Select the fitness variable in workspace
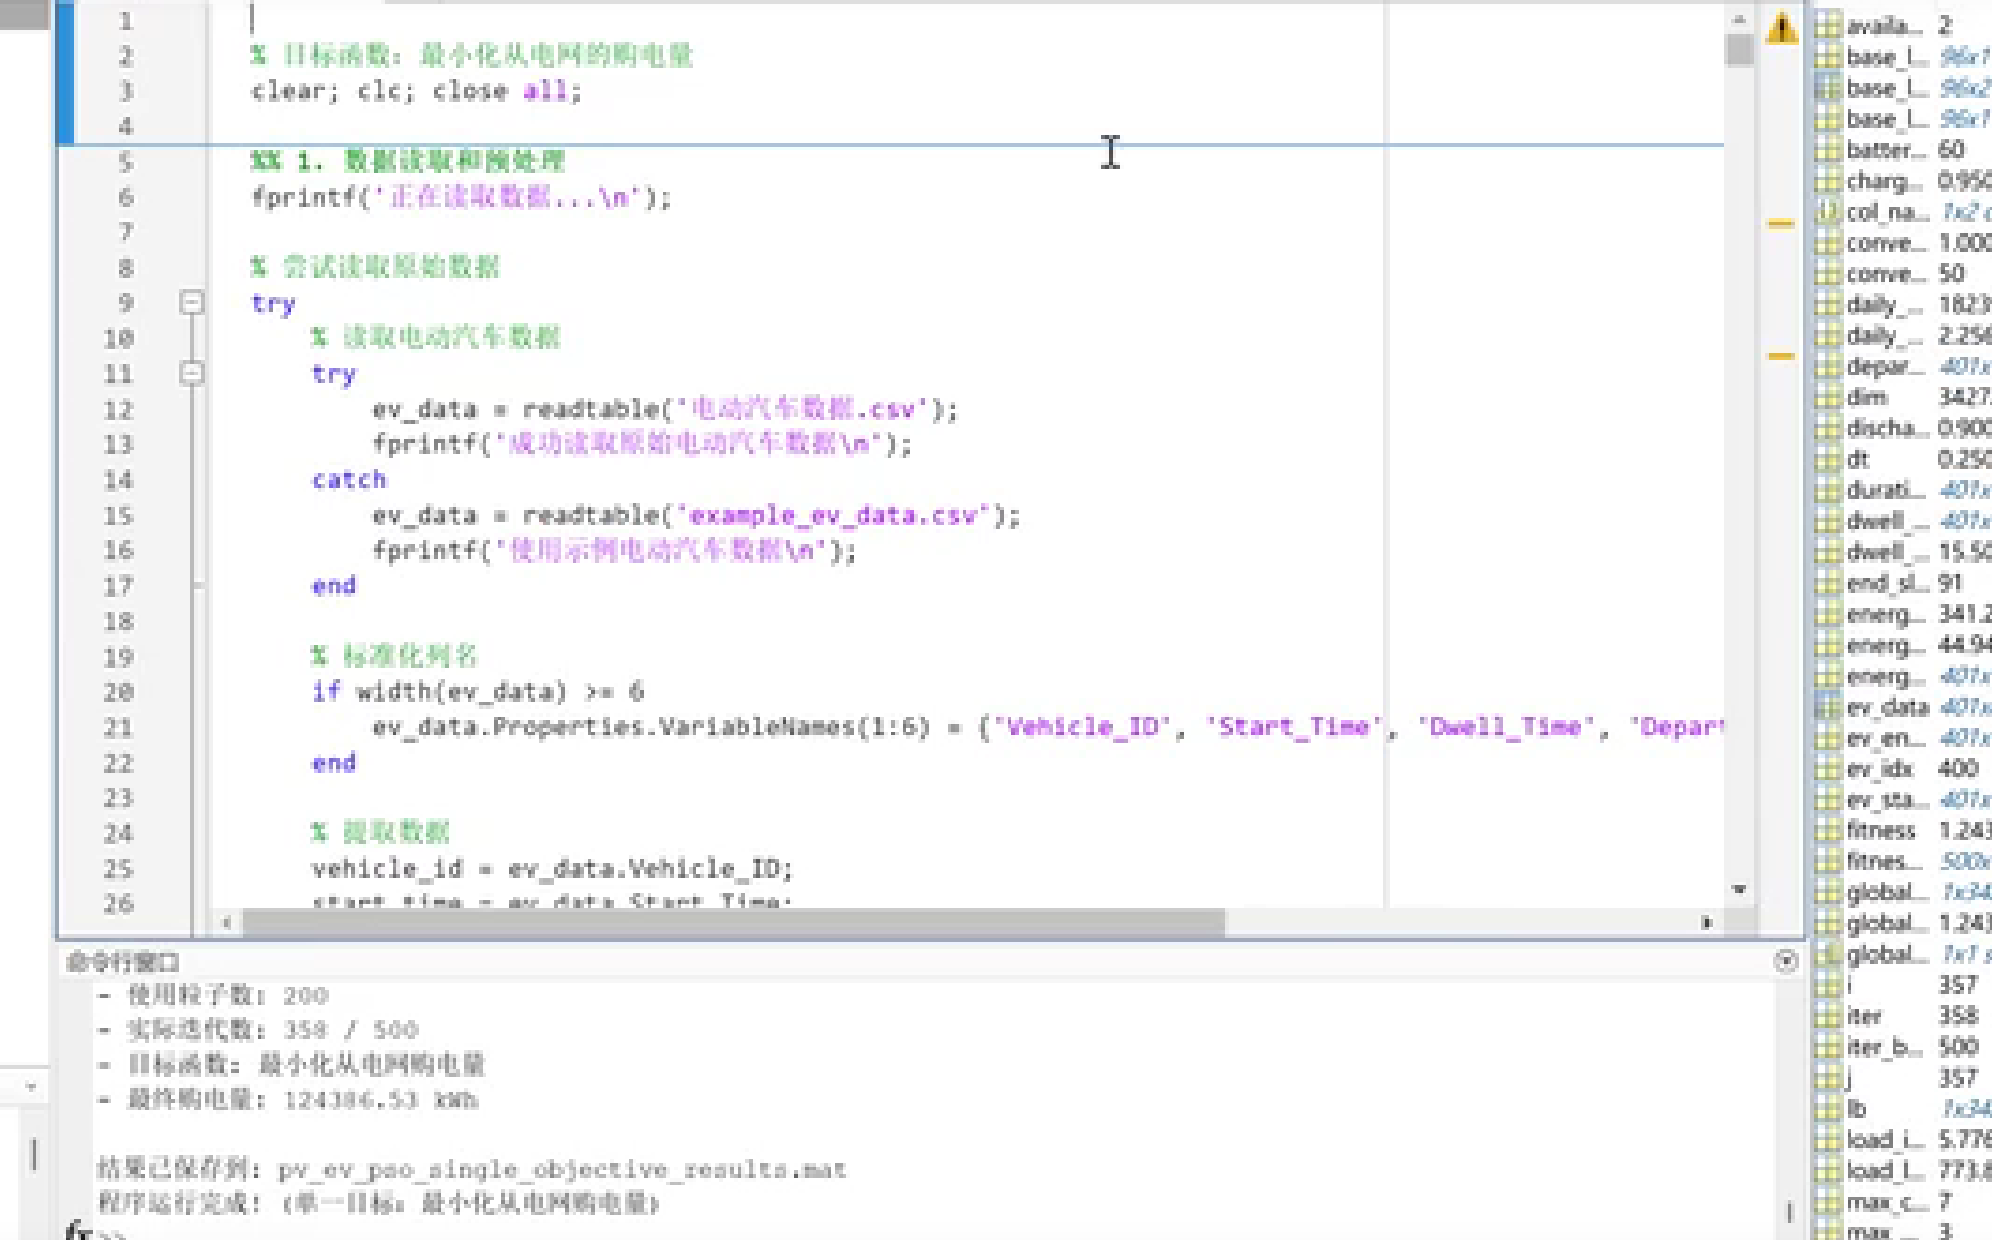Viewport: 1992px width, 1240px height. [x=1880, y=830]
